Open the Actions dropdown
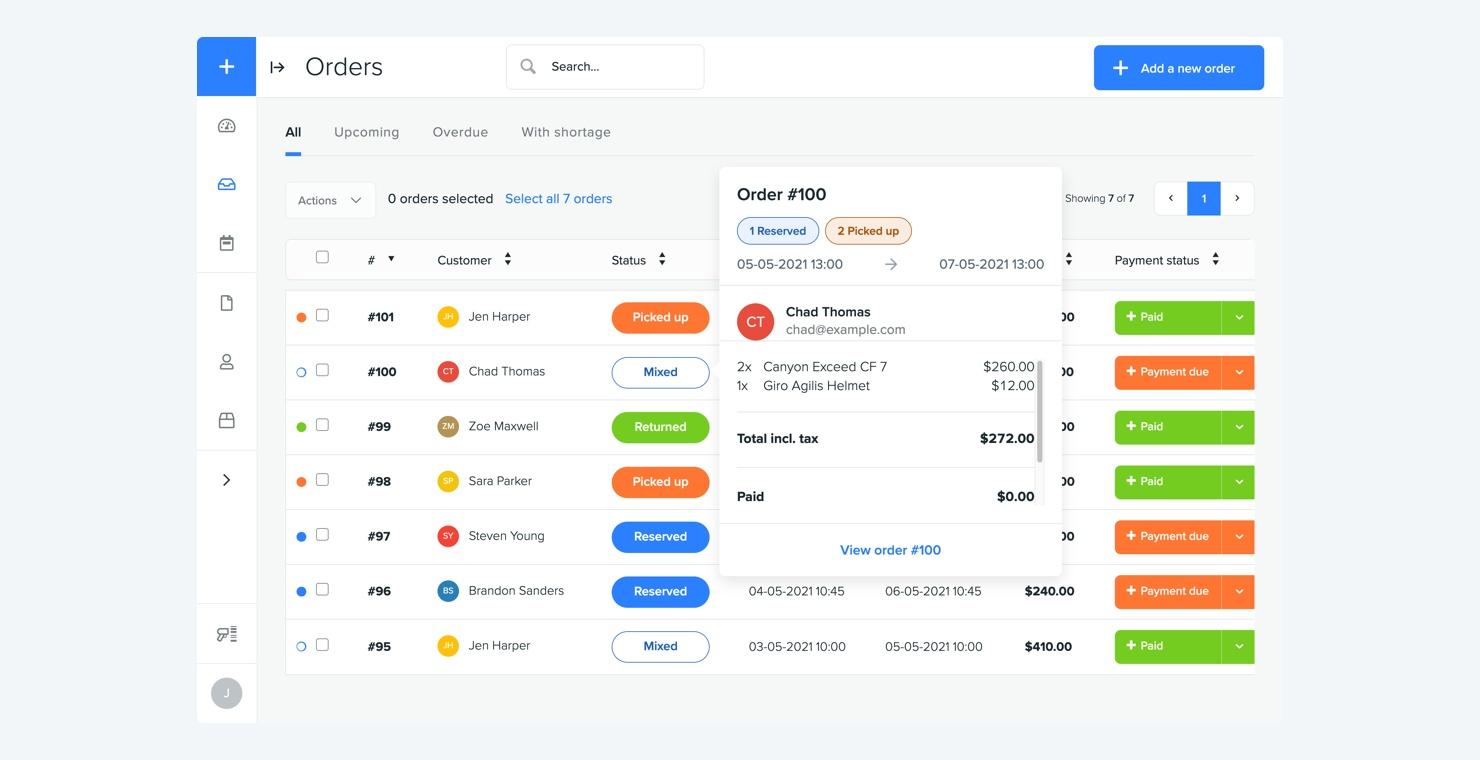 point(329,200)
